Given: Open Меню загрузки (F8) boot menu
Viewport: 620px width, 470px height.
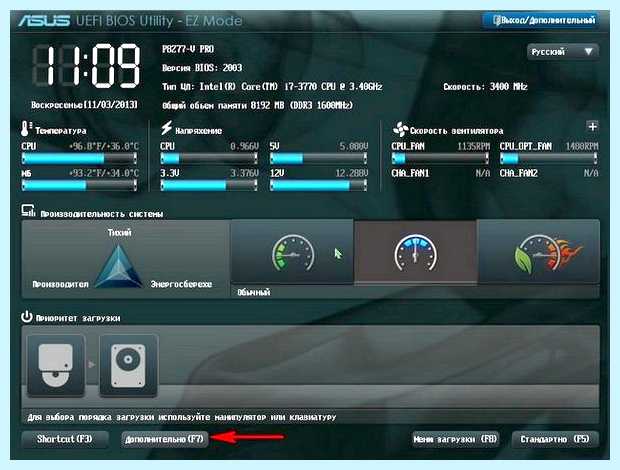Looking at the screenshot, I should pos(455,439).
